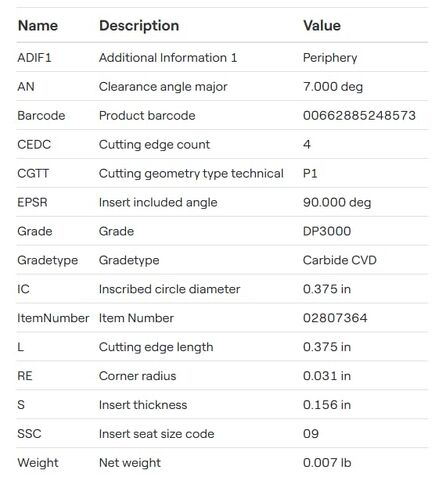Select the DP3000 grade value
Screen dimensions: 439x488
pyautogui.click(x=327, y=231)
